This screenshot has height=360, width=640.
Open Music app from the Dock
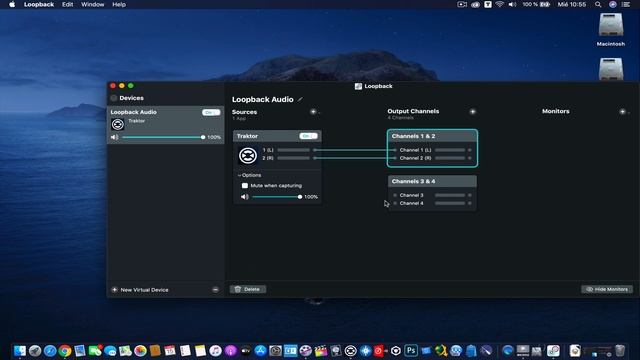point(215,351)
